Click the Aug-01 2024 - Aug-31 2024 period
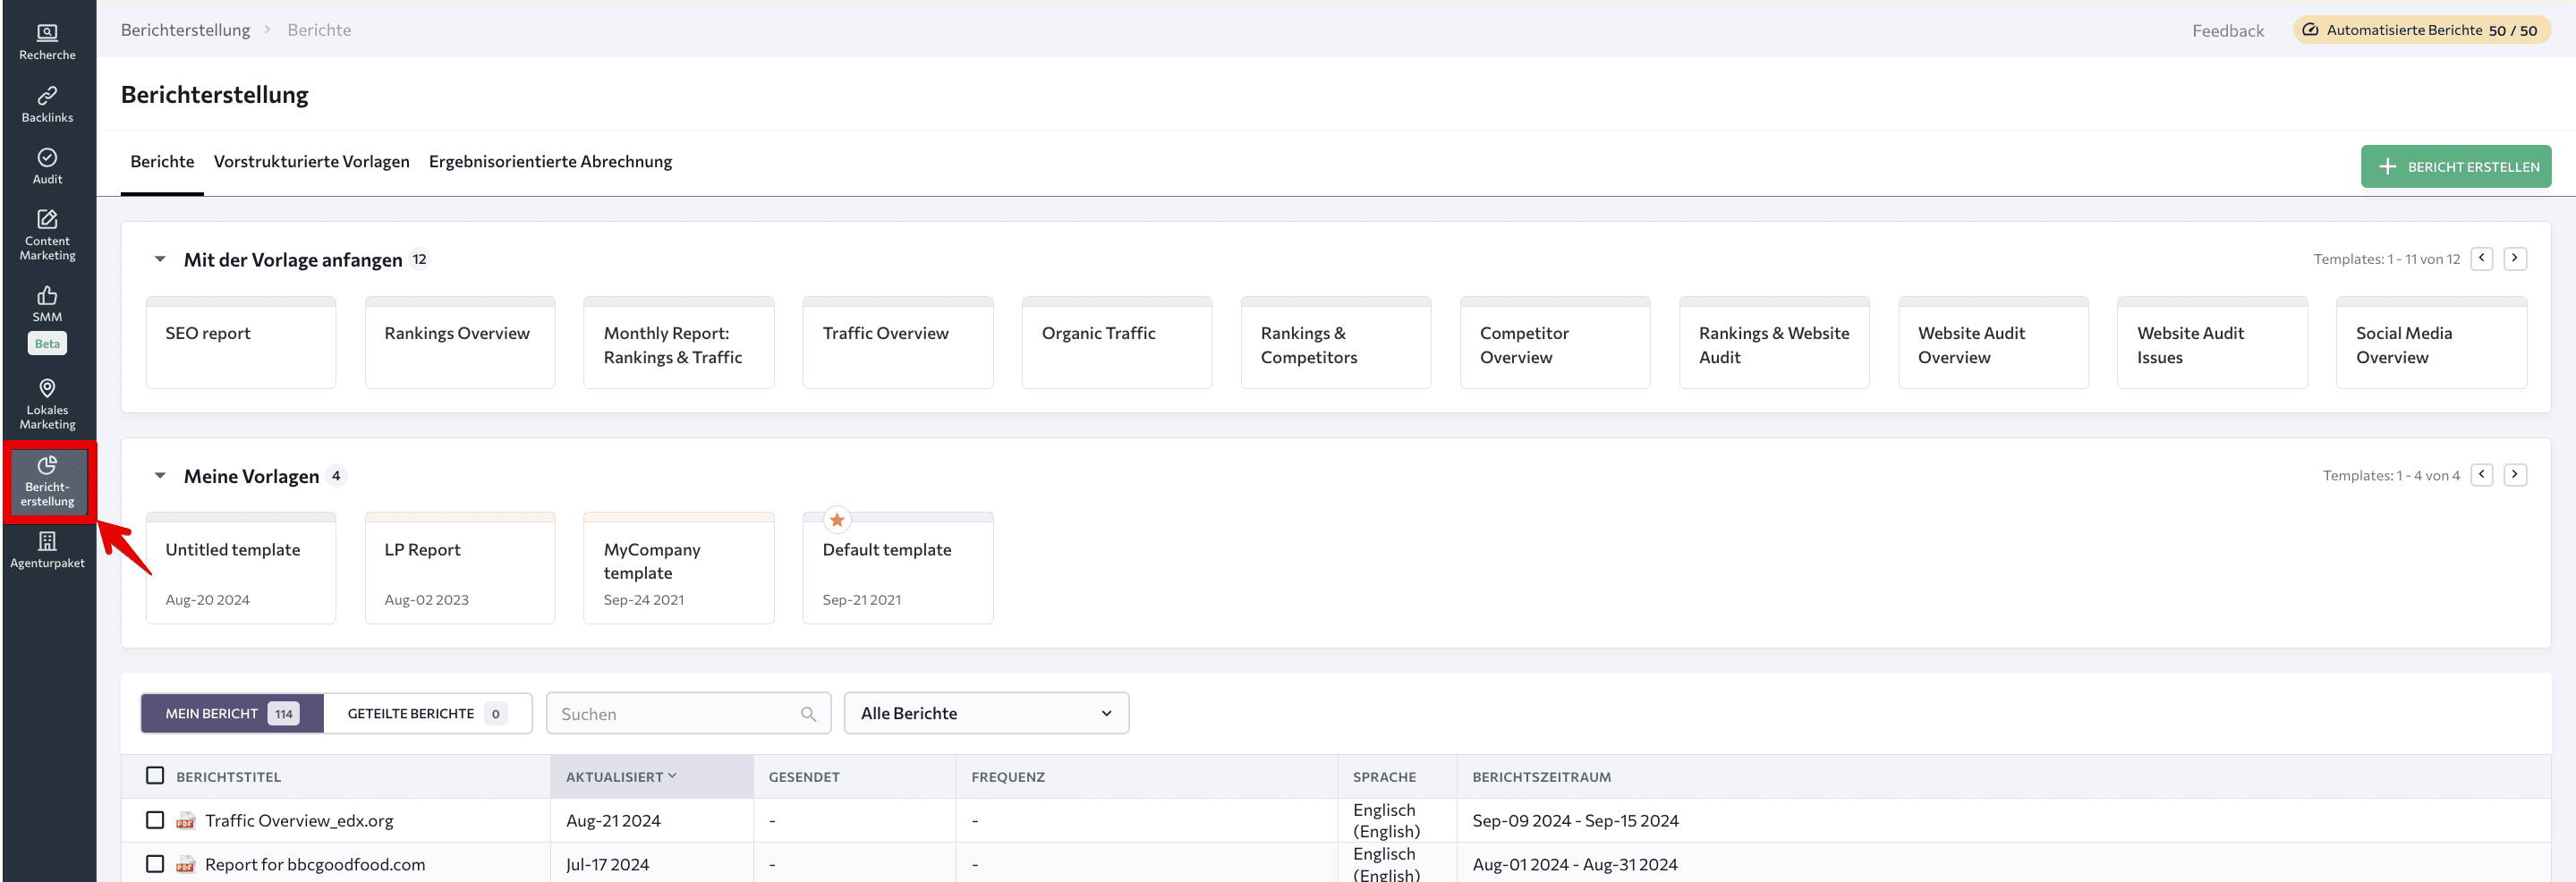2576x882 pixels. 1574,865
